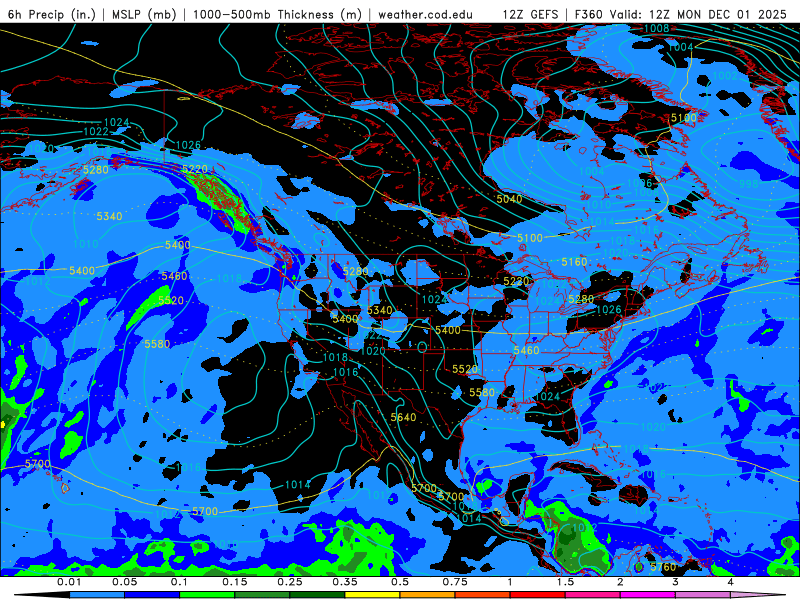Select the 0.15 inch medium green legend swatch
Image resolution: width=800 pixels, height=600 pixels.
coord(262,595)
